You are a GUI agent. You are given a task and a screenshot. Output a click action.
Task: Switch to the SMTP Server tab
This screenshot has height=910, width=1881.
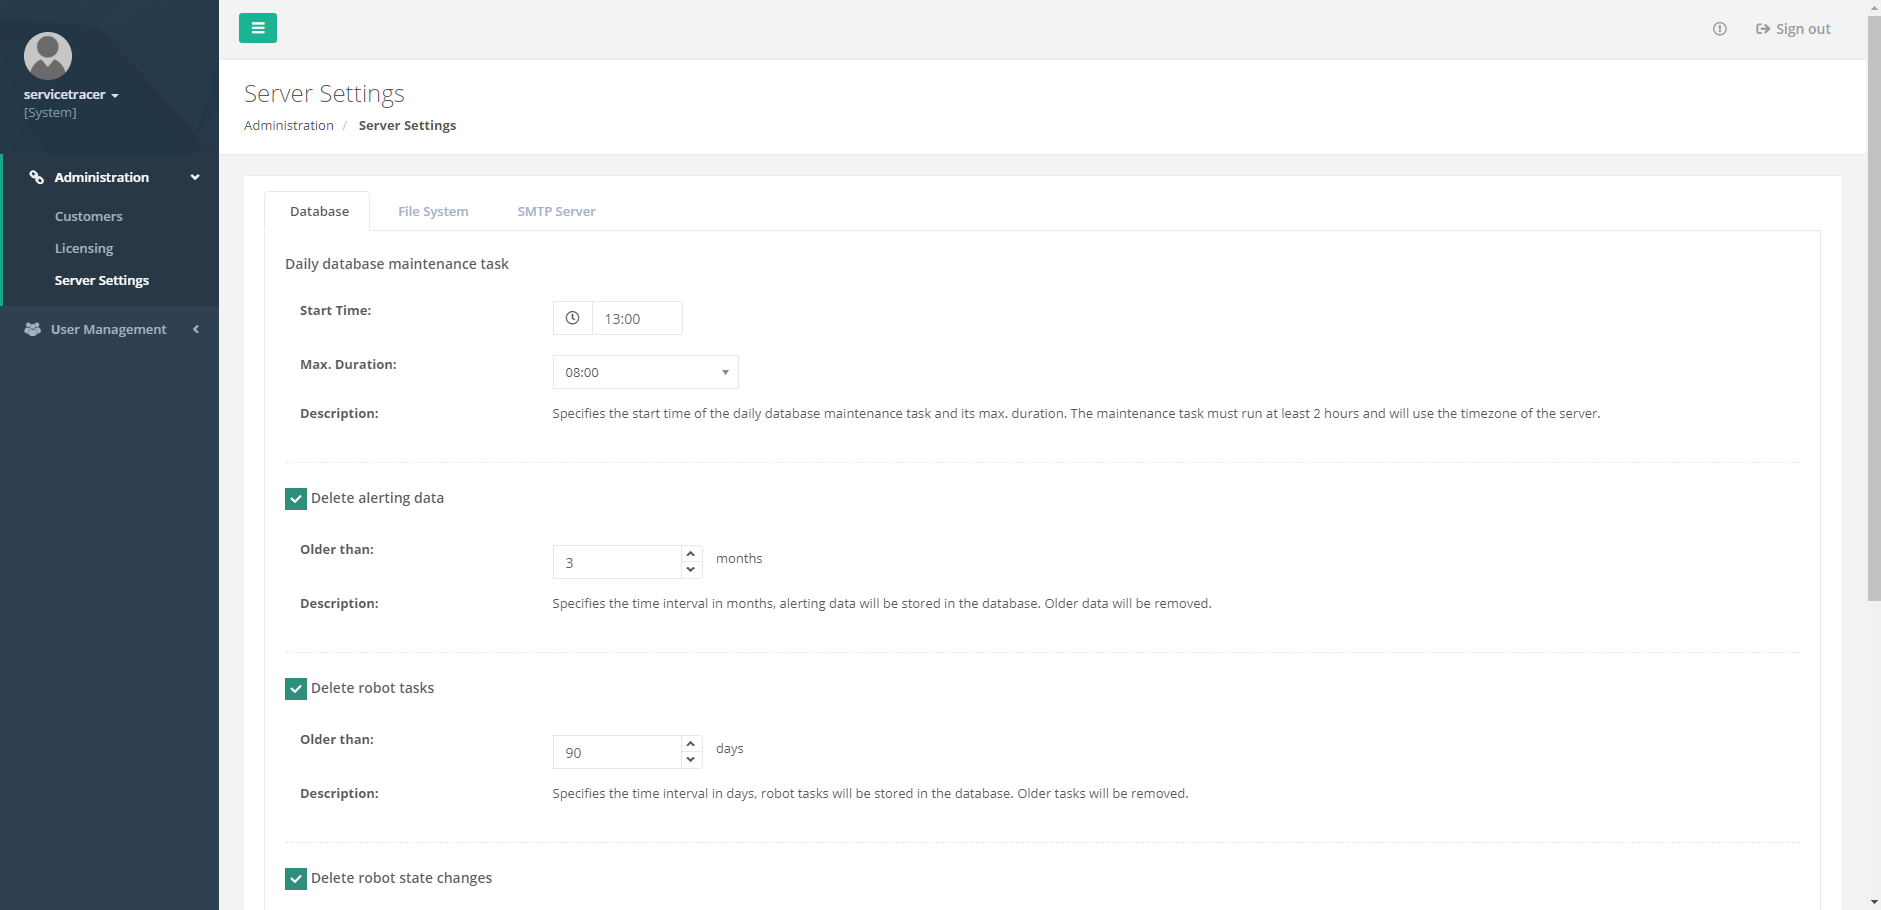(x=556, y=211)
